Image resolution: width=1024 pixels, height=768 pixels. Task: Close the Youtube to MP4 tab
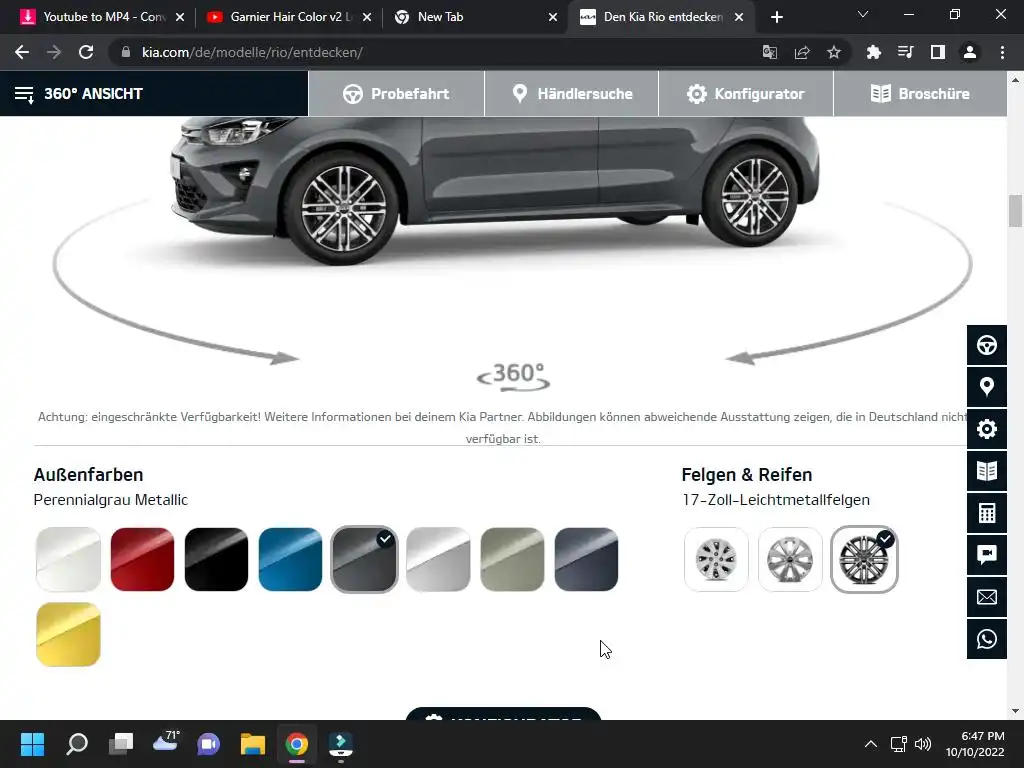click(x=180, y=18)
